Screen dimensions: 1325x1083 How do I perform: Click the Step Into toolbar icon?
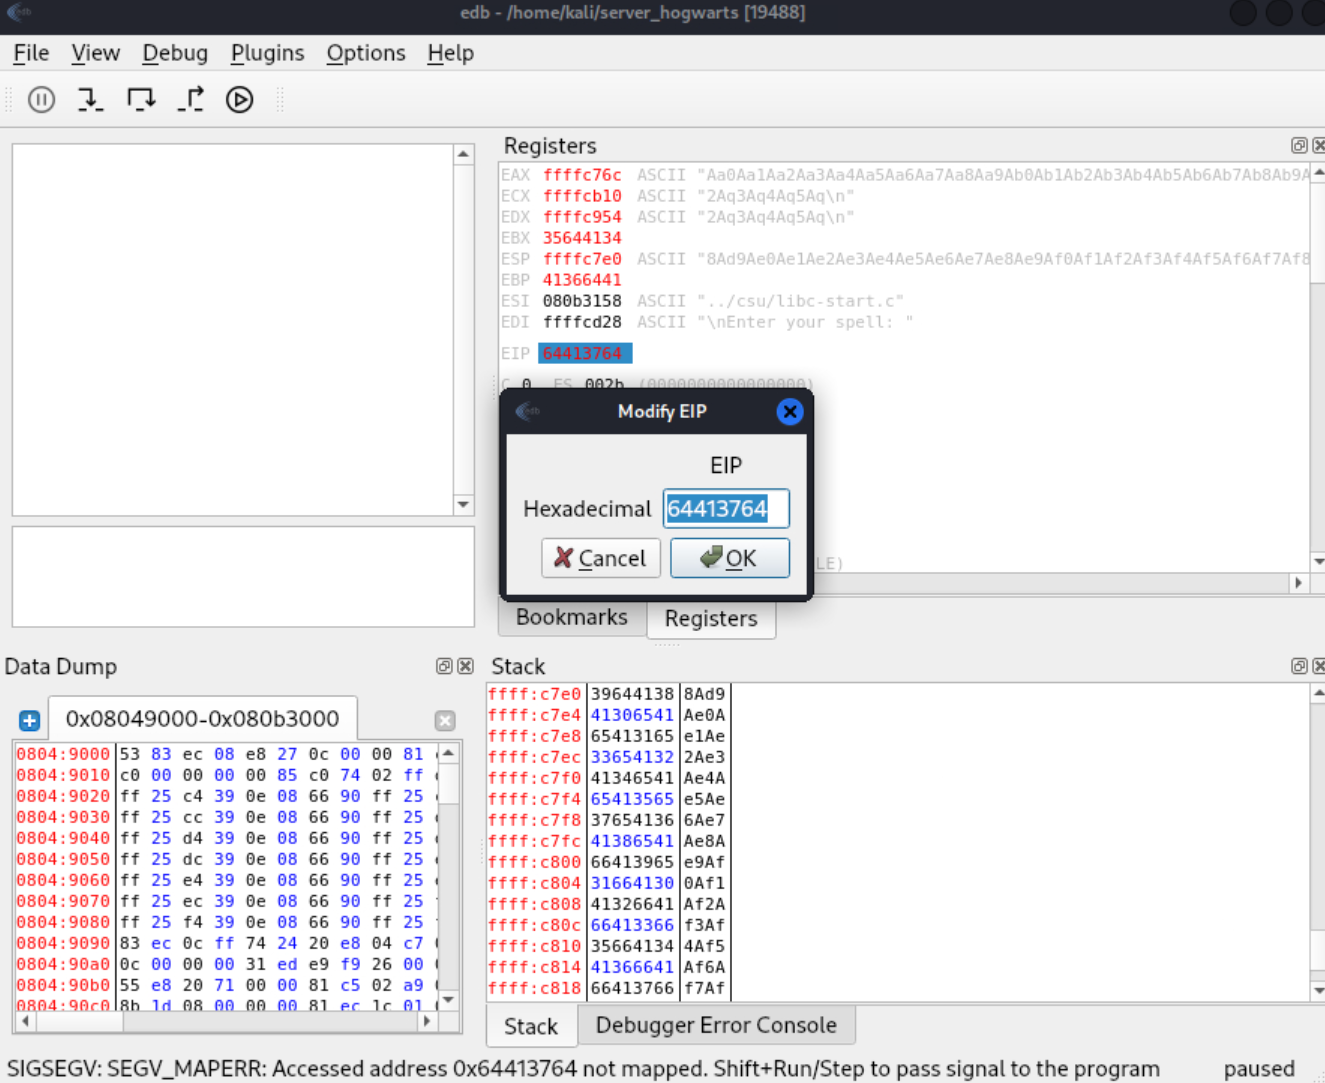click(x=90, y=99)
